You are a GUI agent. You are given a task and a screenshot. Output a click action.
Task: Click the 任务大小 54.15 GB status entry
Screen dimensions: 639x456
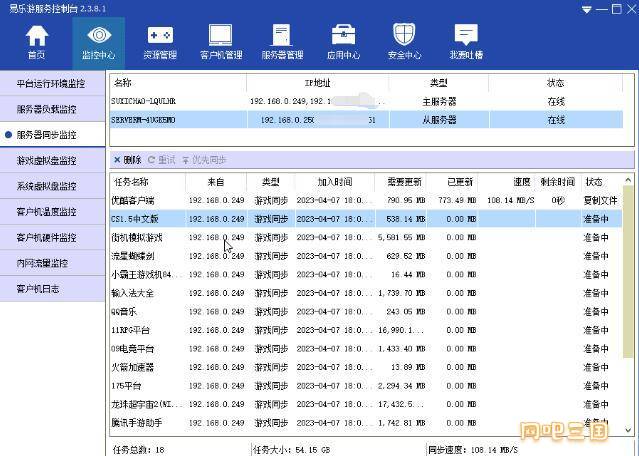(x=291, y=450)
